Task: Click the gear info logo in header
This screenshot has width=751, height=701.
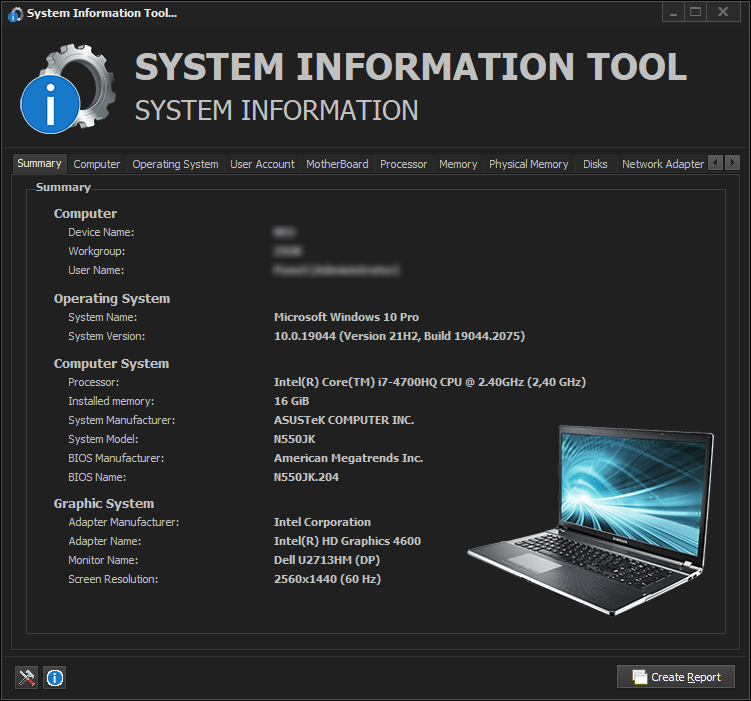Action: [68, 89]
